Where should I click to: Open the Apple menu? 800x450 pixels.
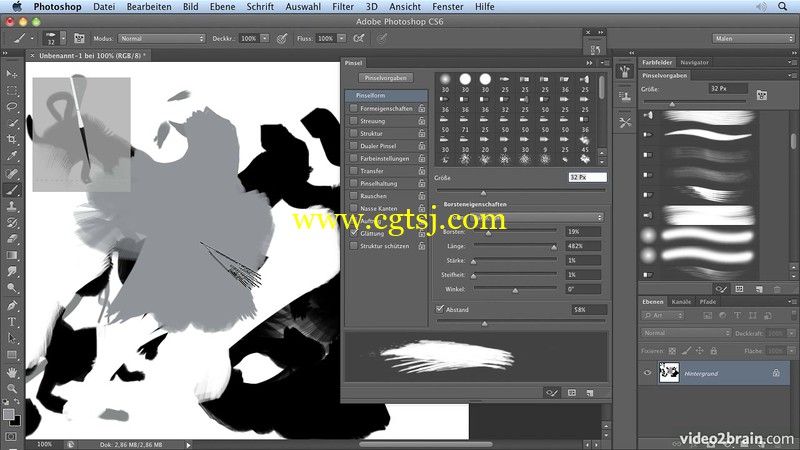(17, 7)
